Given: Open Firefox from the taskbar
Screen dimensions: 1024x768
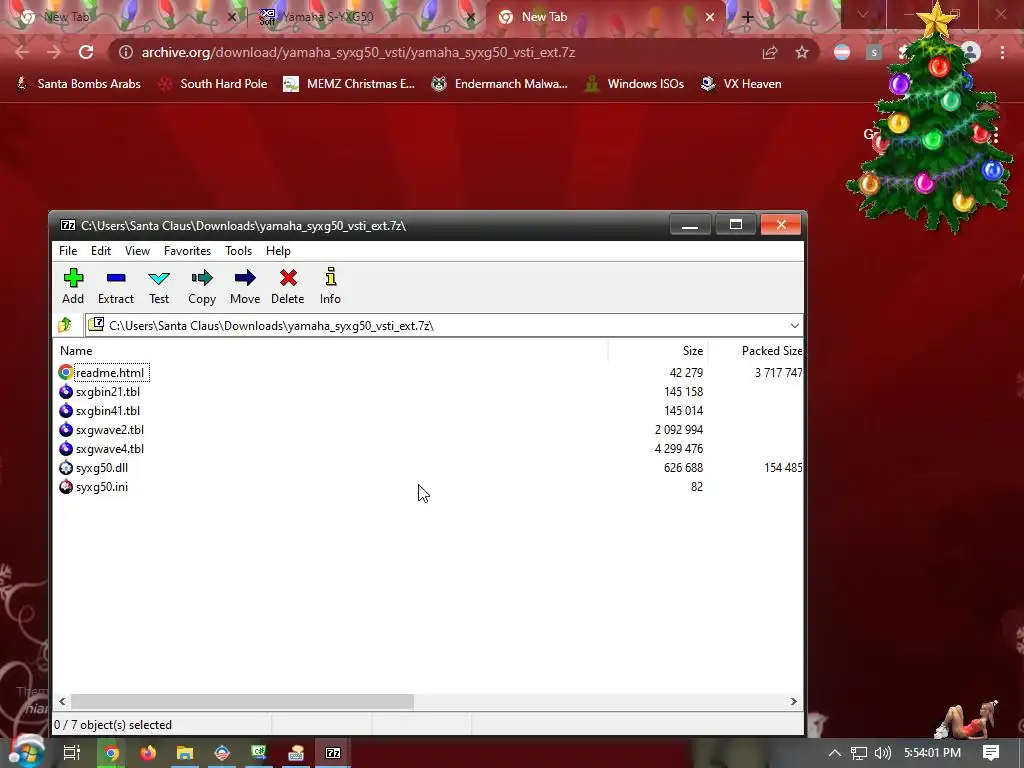Looking at the screenshot, I should pos(148,753).
